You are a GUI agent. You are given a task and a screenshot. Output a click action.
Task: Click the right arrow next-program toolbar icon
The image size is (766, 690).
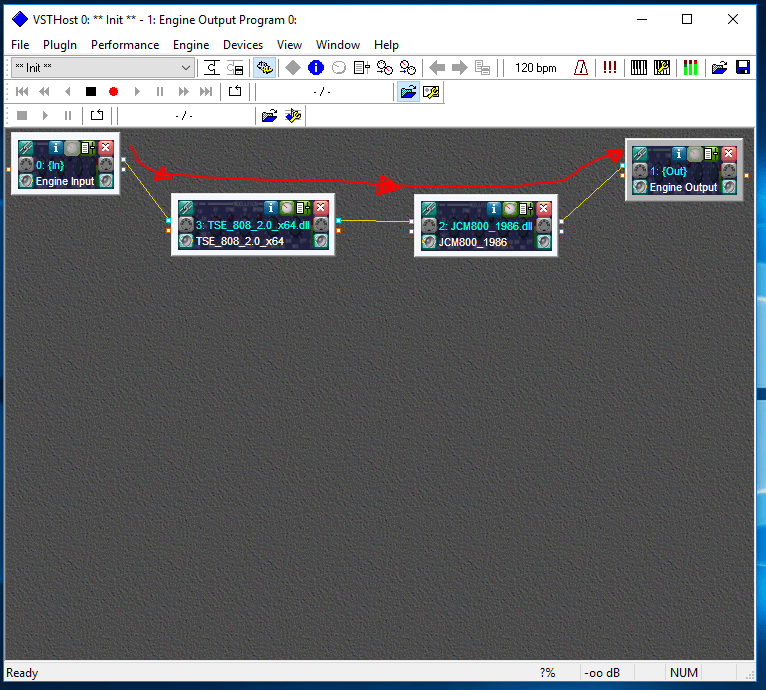(459, 67)
